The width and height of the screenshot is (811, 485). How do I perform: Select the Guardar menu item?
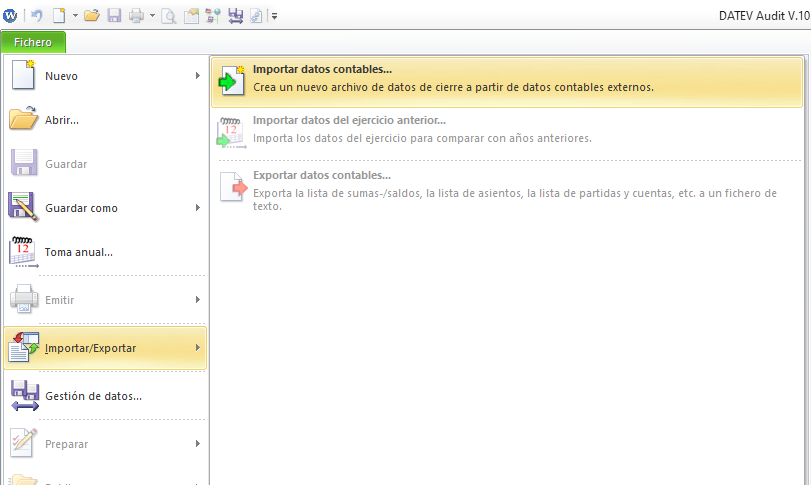point(106,164)
